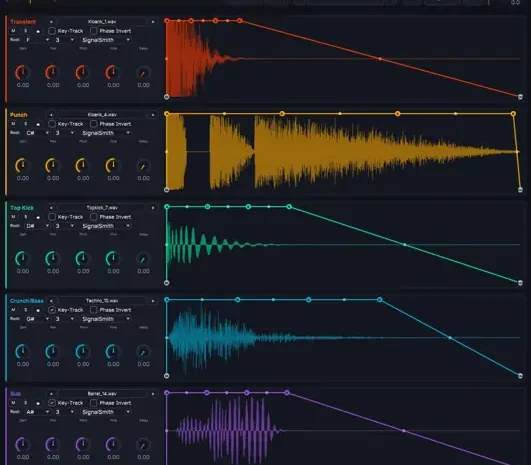531x465 pixels.
Task: Click next sample arrow on Sub layer
Action: [153, 394]
